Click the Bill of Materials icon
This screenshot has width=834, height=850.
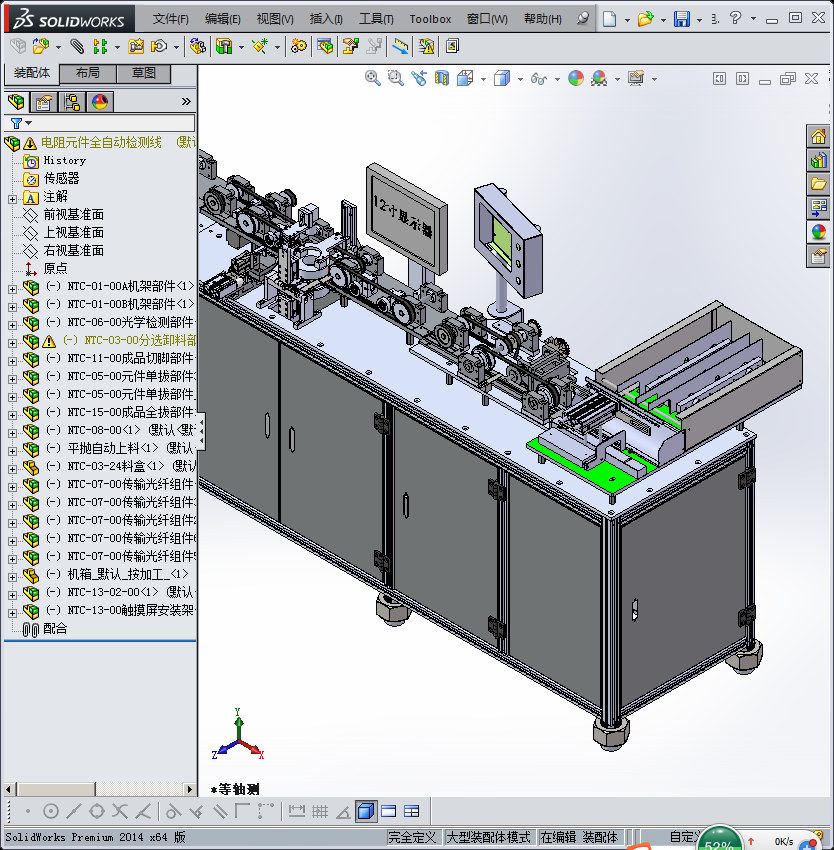[x=325, y=47]
